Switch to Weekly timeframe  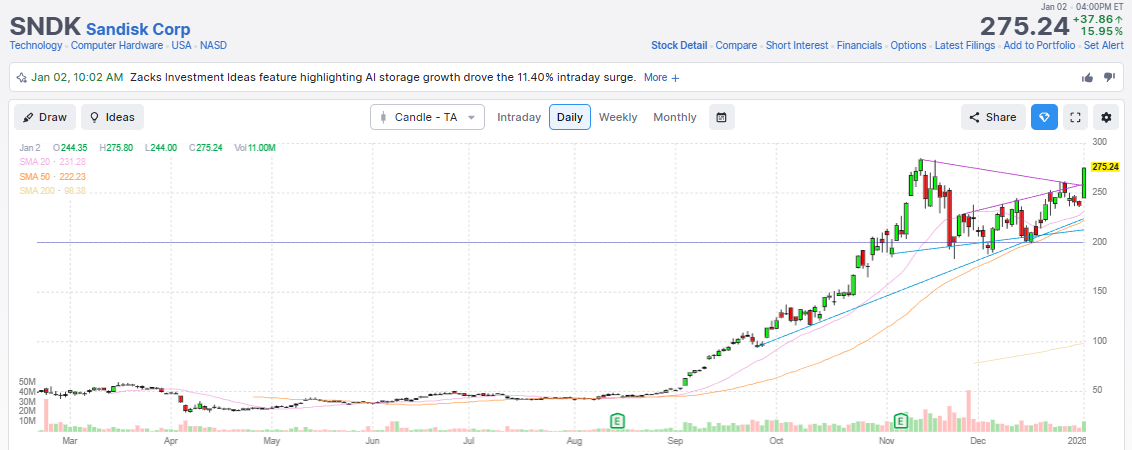pyautogui.click(x=618, y=117)
